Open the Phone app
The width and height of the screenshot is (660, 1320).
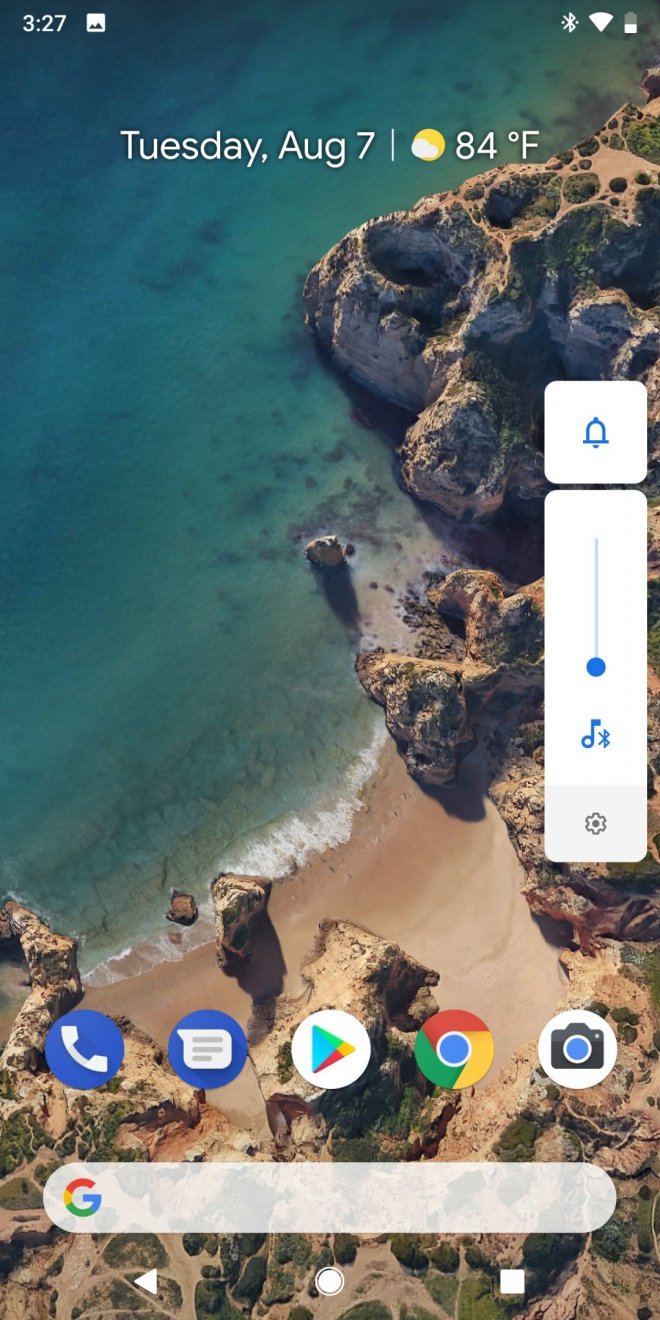pyautogui.click(x=85, y=1049)
